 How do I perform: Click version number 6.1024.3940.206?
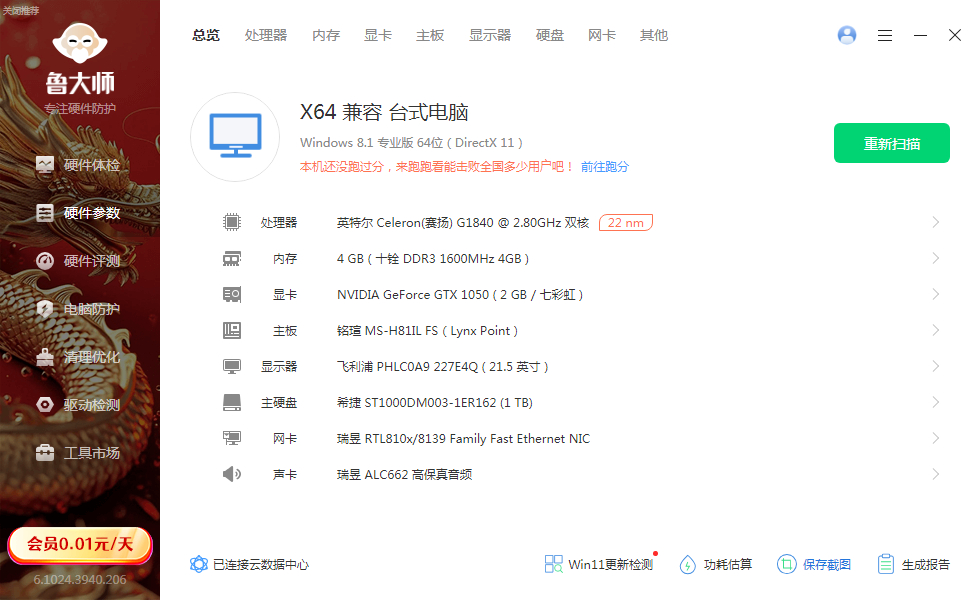[80, 579]
